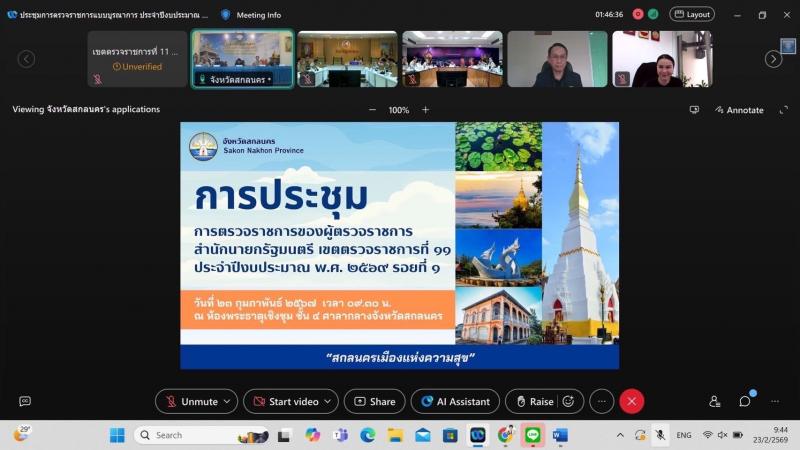
Task: Zoom in the shared content view
Action: tap(426, 110)
